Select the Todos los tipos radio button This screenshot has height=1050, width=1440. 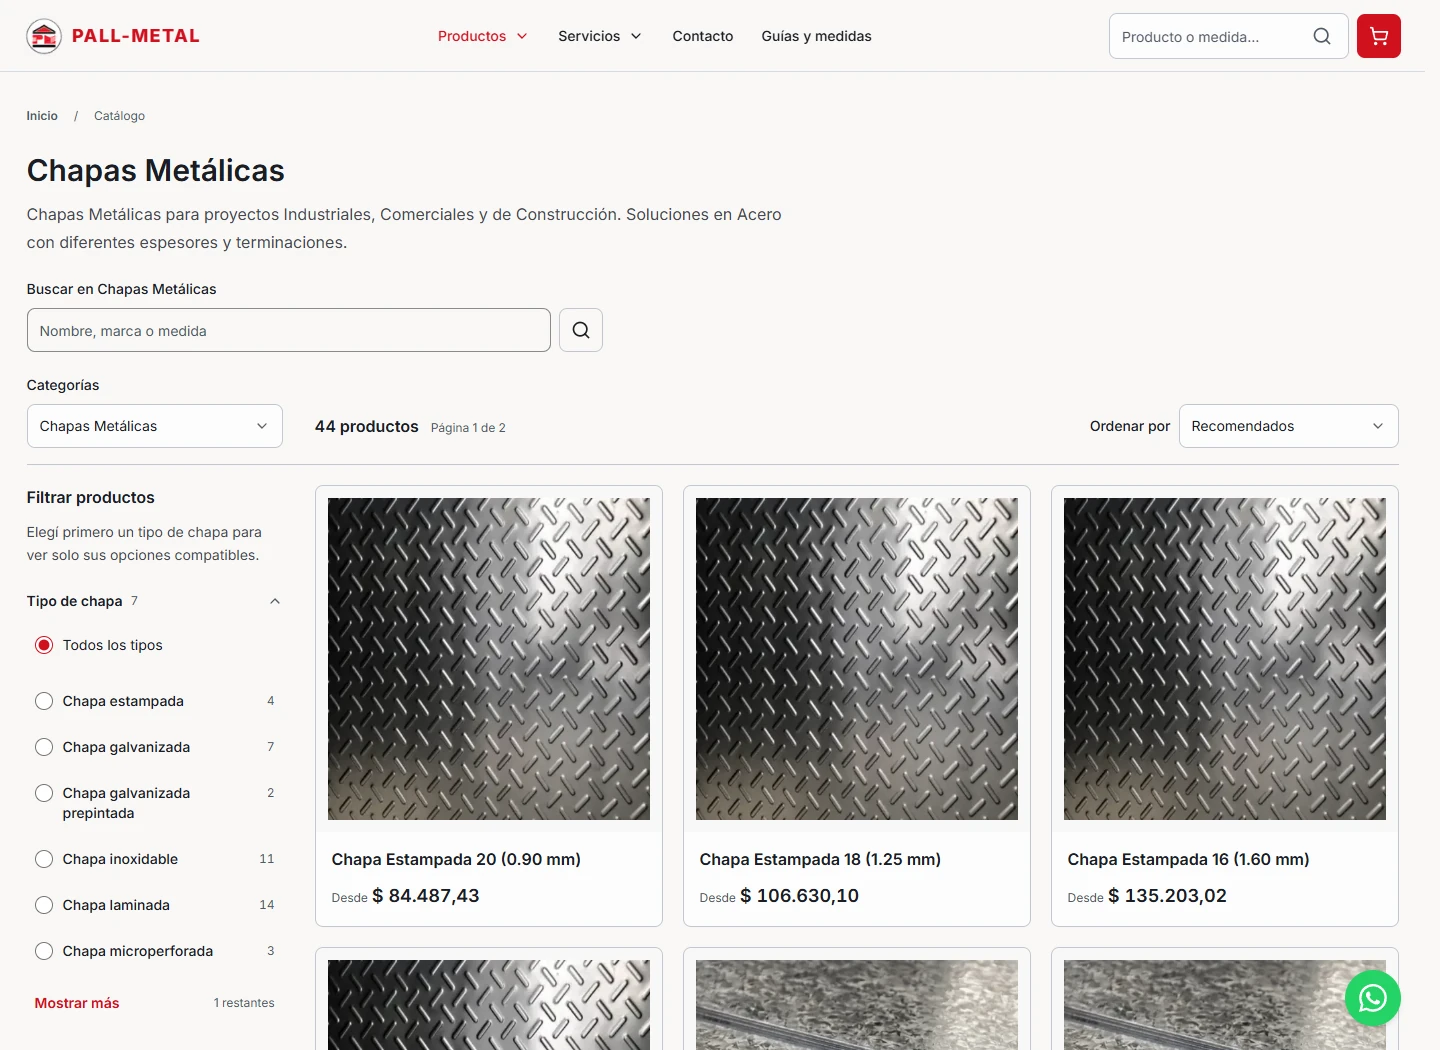(x=44, y=645)
